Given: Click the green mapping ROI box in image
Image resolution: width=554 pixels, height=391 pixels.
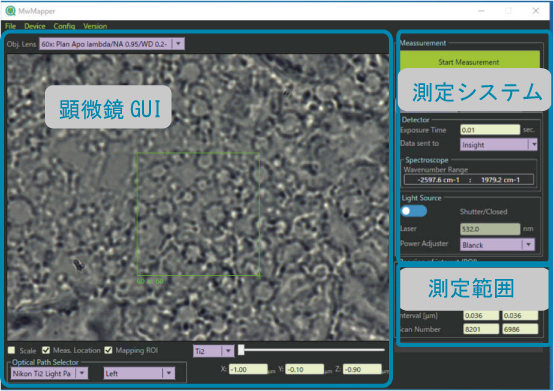Looking at the screenshot, I should tap(198, 214).
